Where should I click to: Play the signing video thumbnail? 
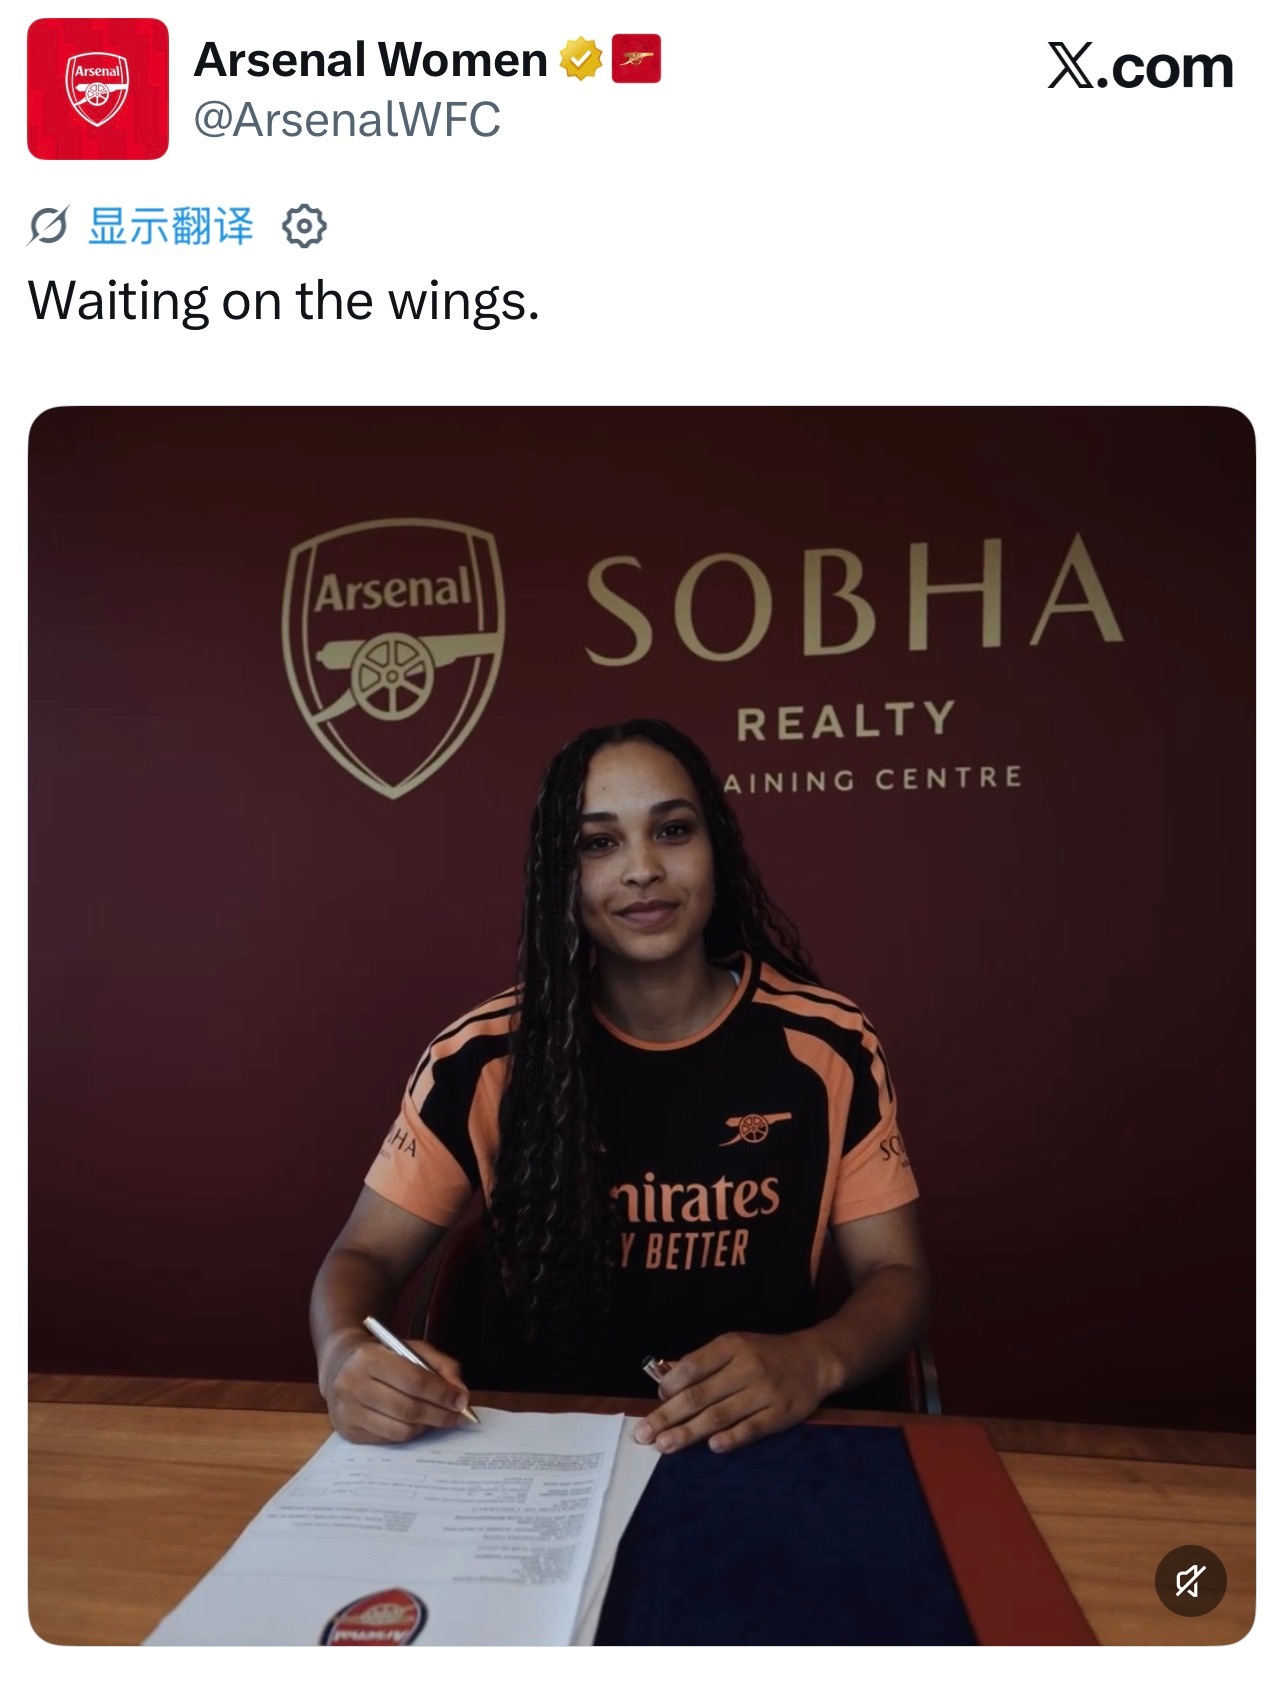coord(642,1026)
